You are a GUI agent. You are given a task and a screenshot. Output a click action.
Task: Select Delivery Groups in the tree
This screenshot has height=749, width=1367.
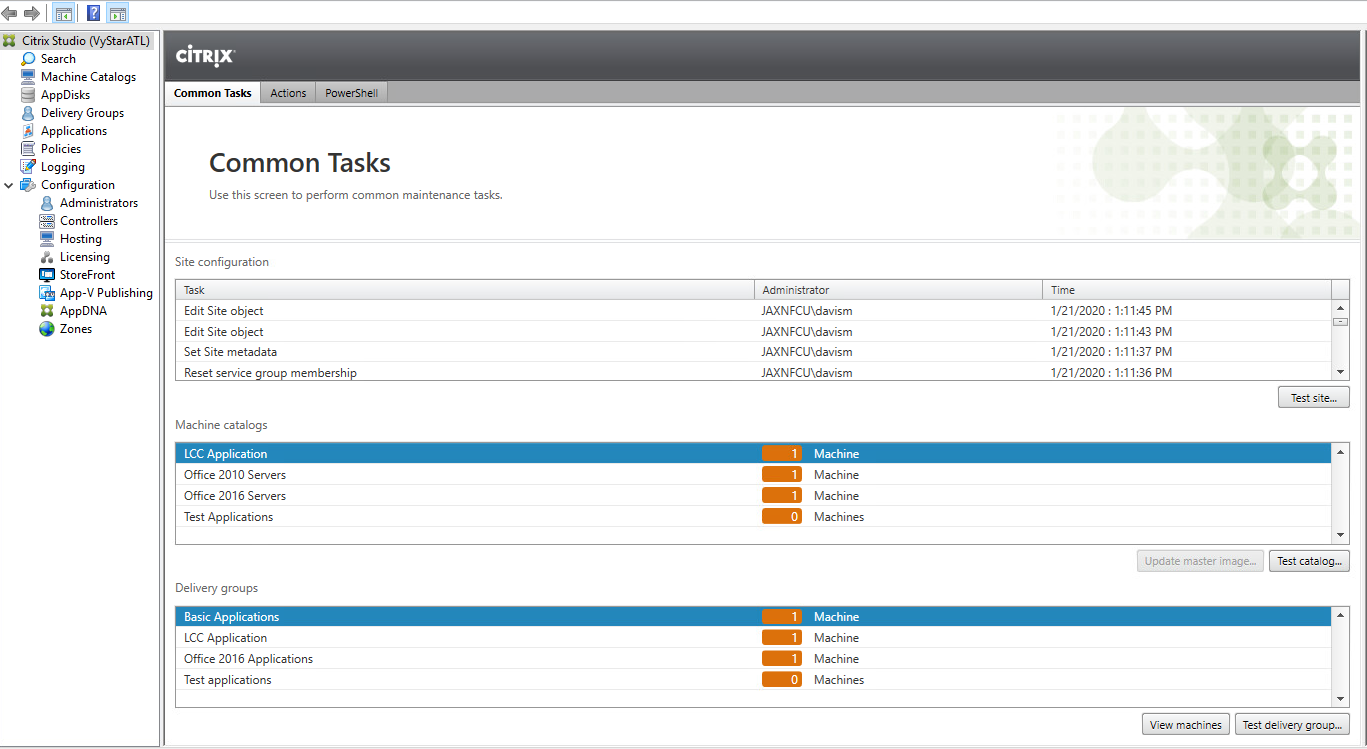point(82,113)
